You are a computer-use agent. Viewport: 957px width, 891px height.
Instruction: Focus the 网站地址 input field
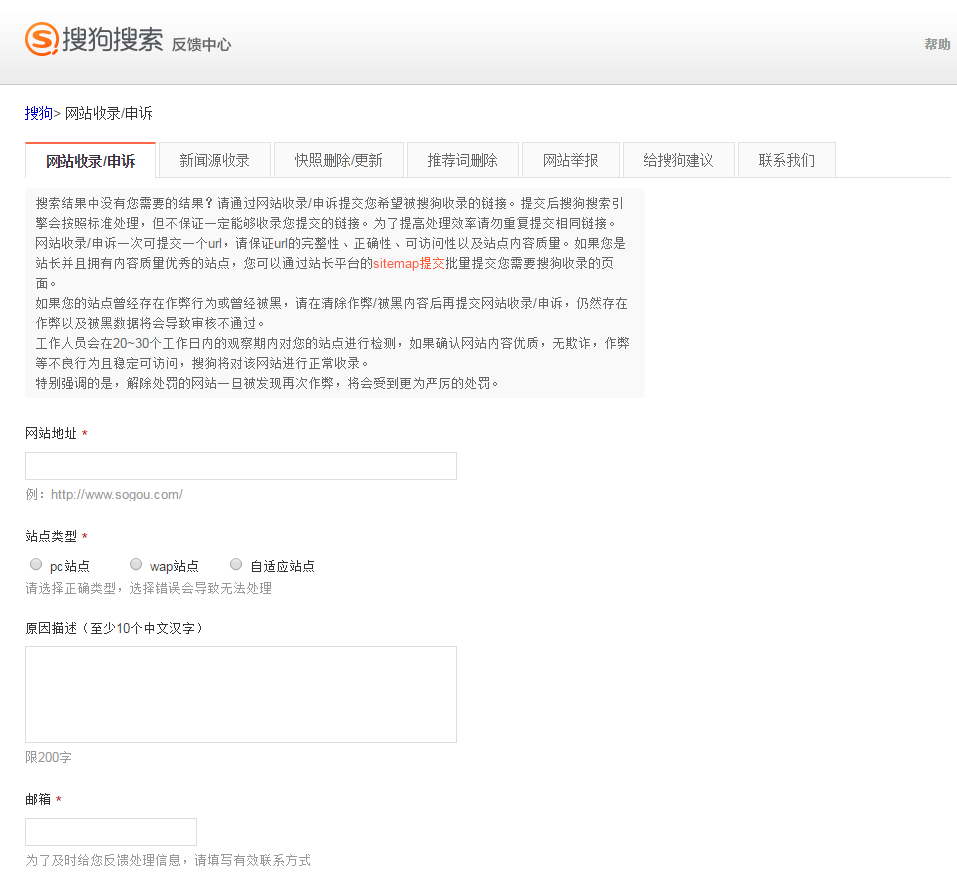[x=240, y=466]
